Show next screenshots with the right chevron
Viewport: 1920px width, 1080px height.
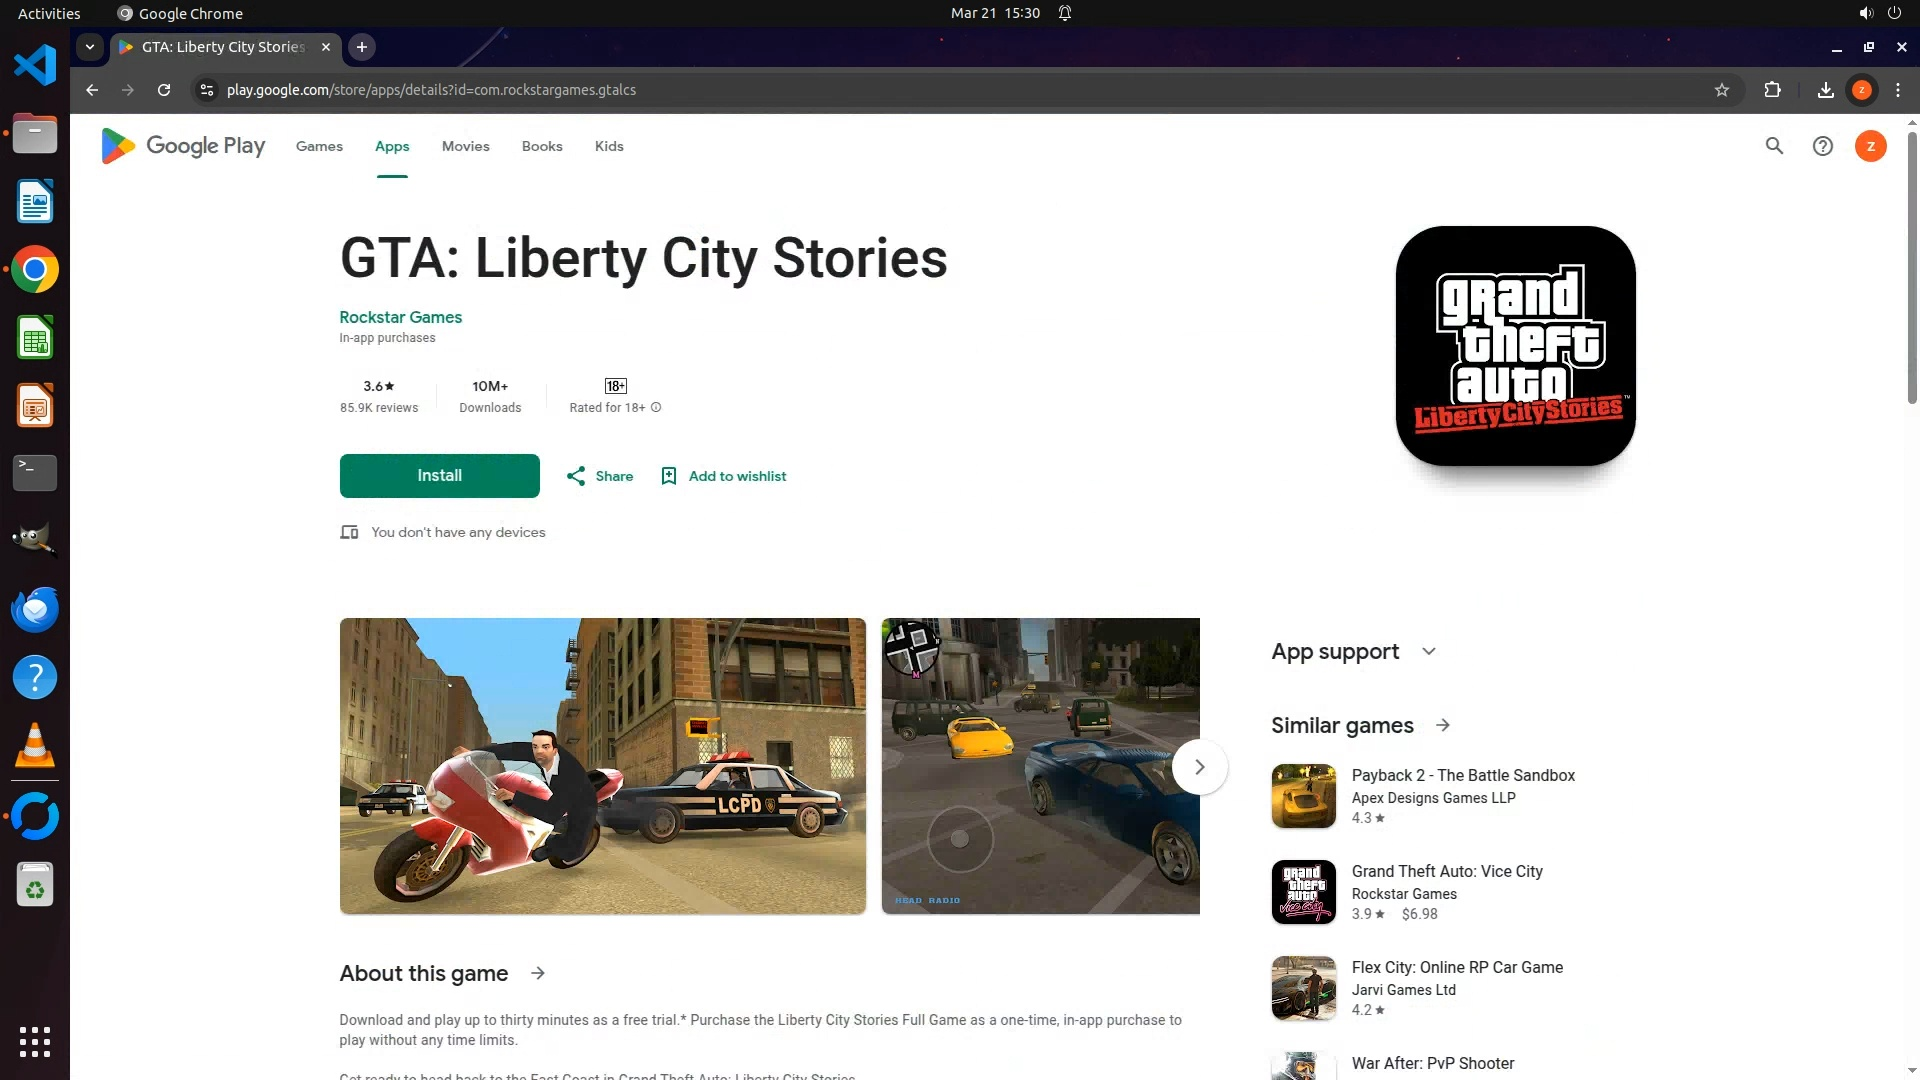[x=1199, y=767]
